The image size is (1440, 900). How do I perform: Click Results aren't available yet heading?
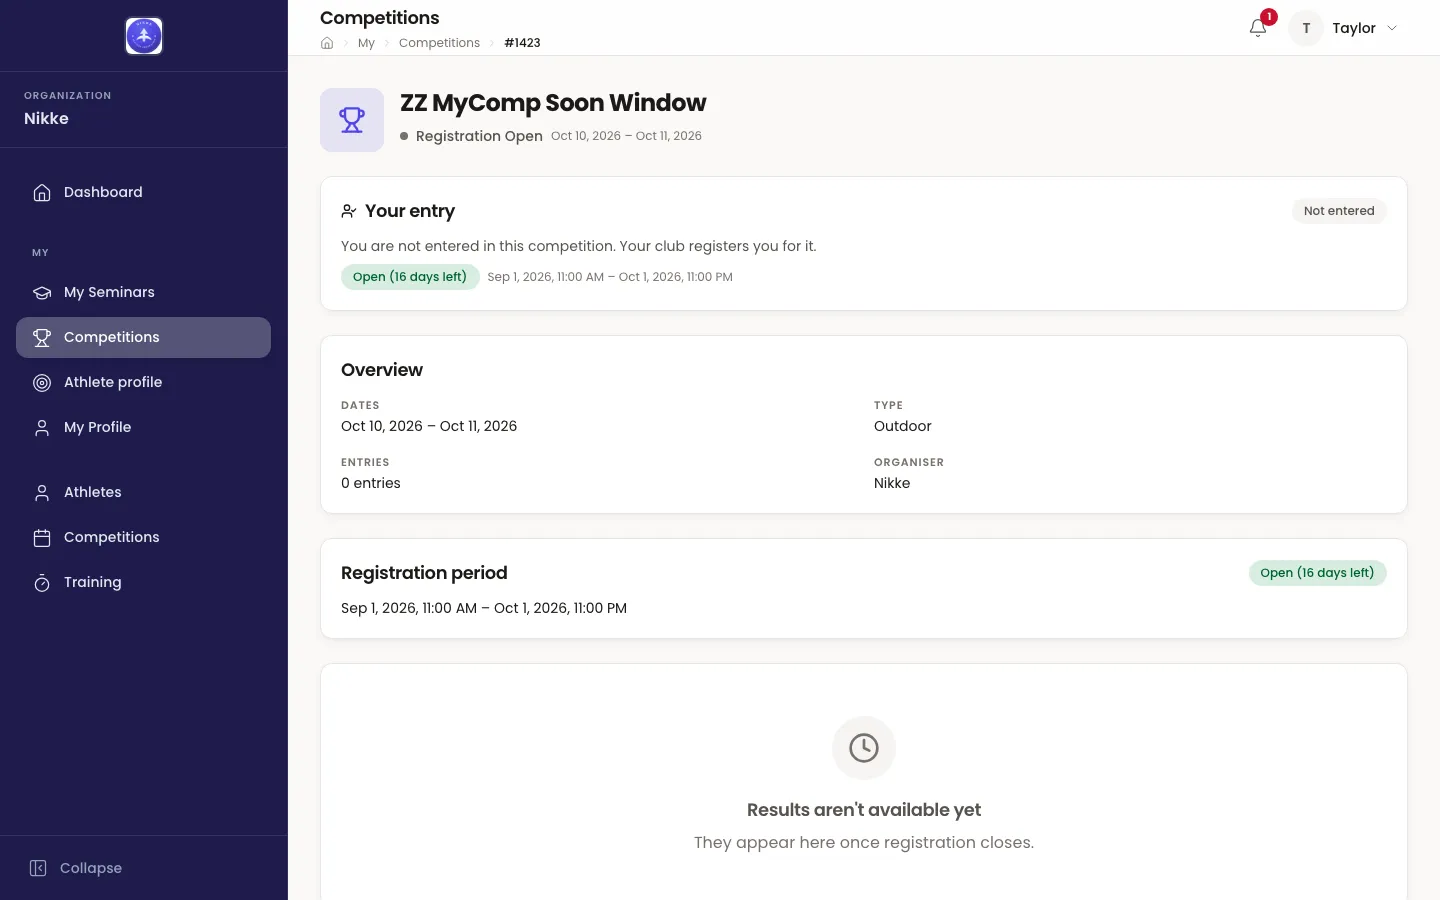click(864, 810)
